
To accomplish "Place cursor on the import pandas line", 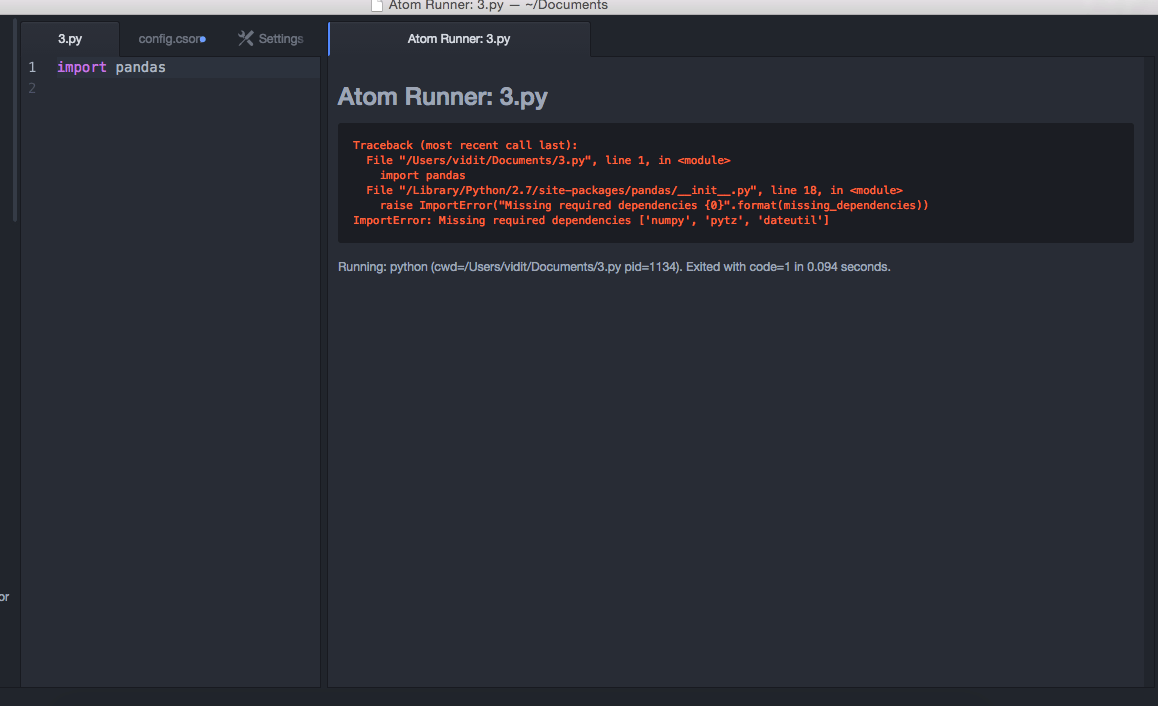I will (x=110, y=67).
